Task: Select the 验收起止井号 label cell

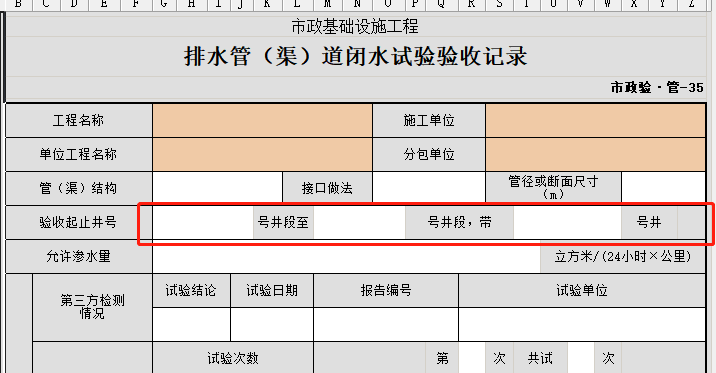Action: [79, 222]
